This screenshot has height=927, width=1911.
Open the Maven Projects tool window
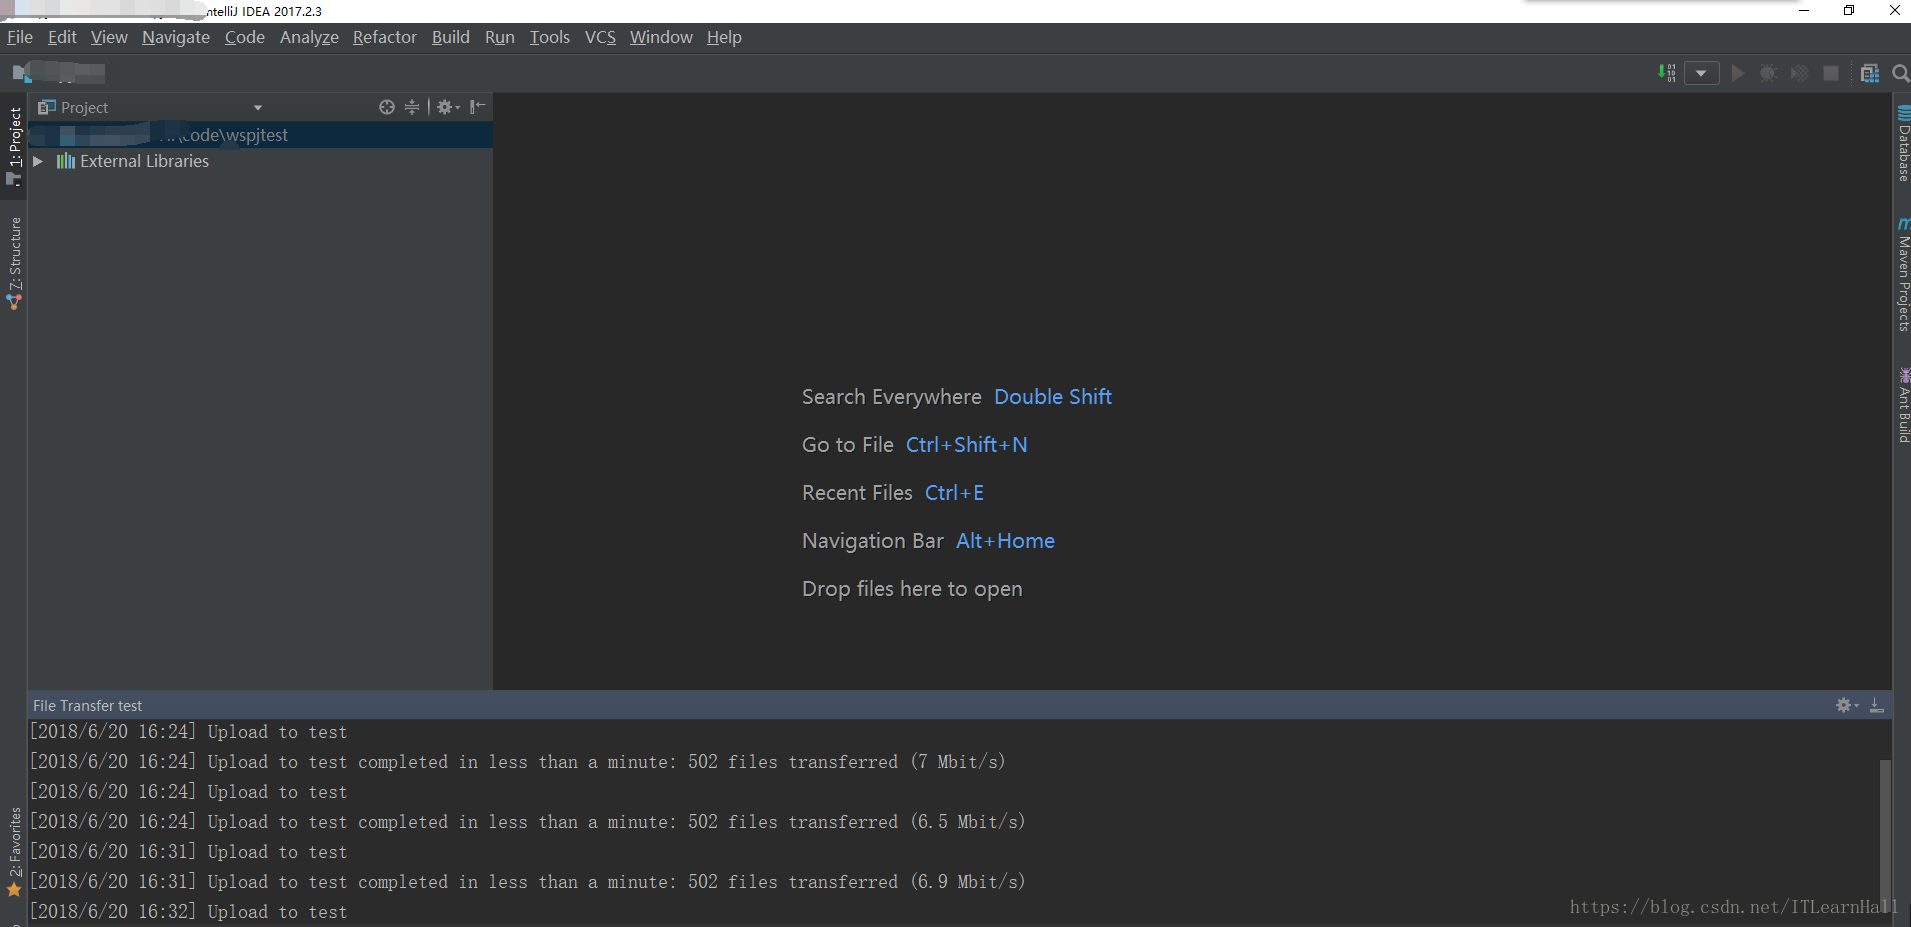click(x=1903, y=274)
